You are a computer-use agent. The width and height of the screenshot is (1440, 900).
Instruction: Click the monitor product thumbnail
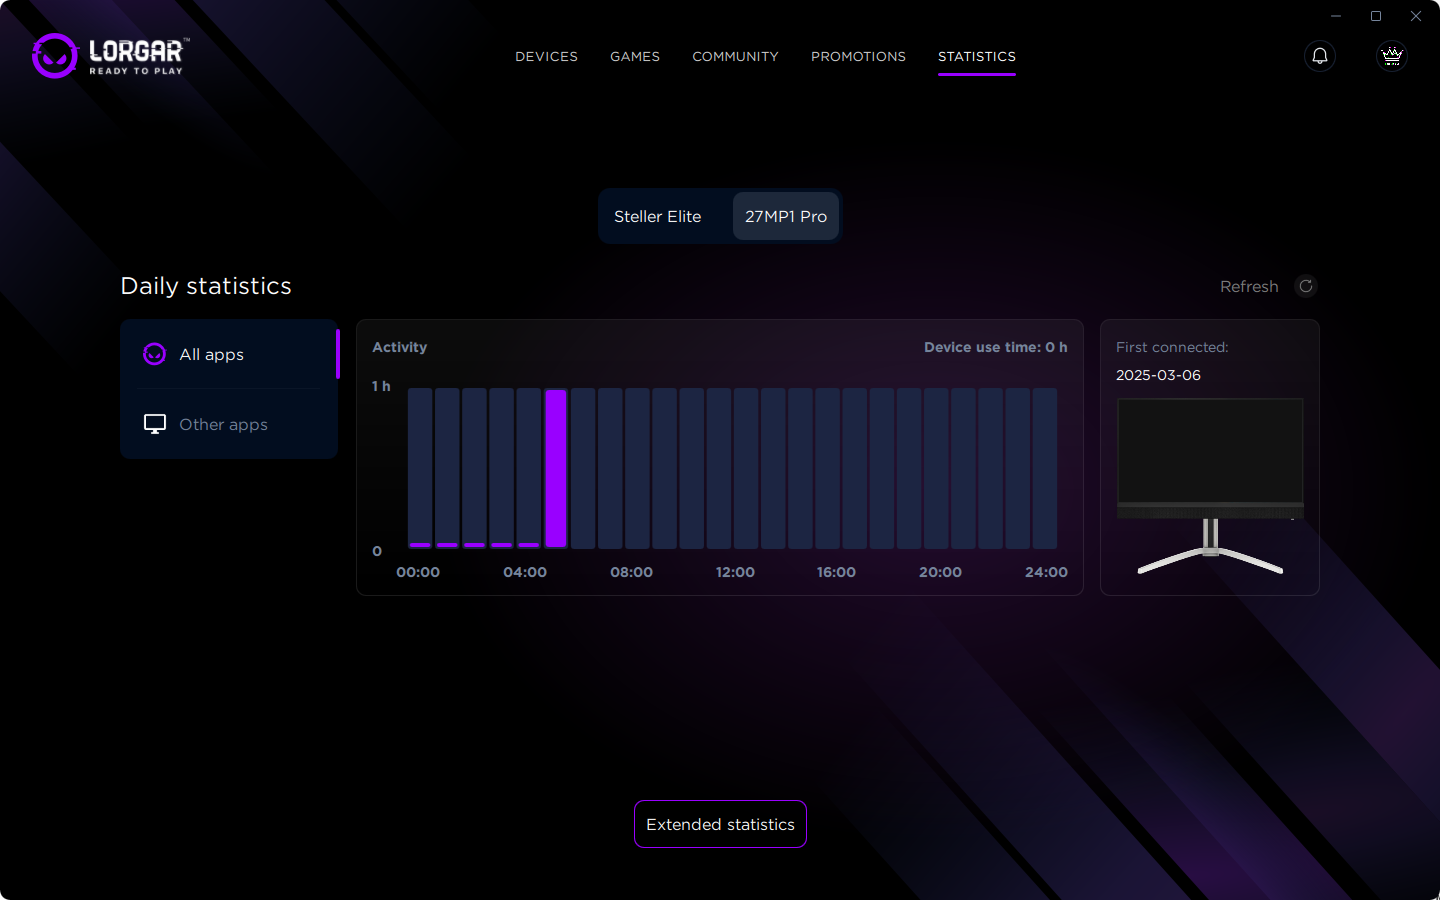(1210, 486)
